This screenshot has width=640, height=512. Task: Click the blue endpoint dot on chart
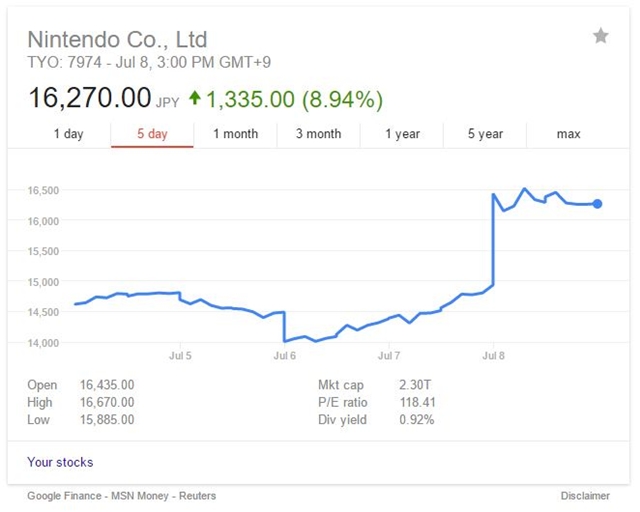coord(597,204)
